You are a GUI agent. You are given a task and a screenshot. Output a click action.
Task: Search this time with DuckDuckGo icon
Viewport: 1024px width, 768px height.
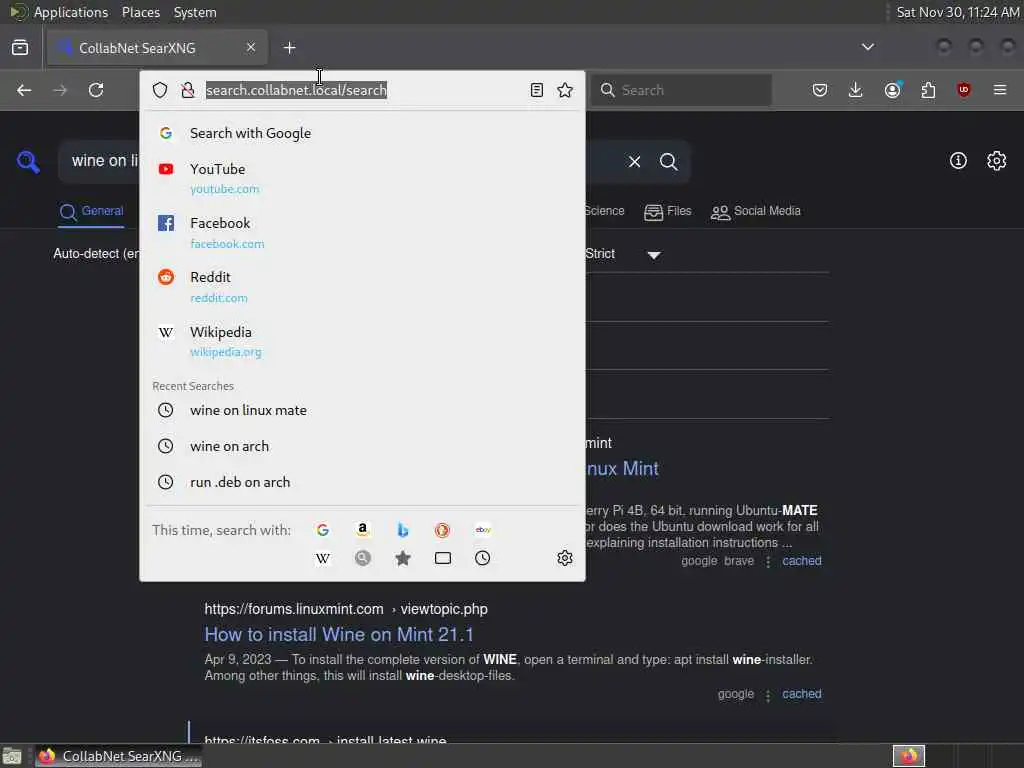[x=443, y=530]
